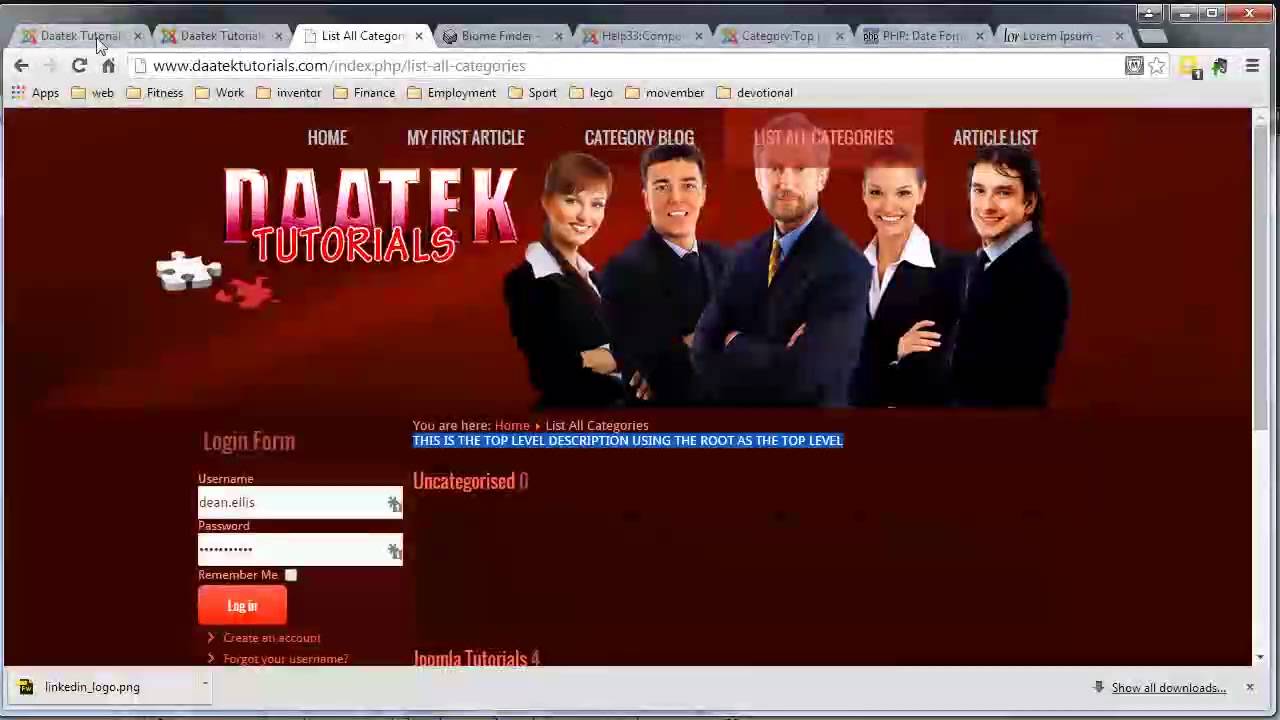Follow the Create an account link

[x=271, y=638]
